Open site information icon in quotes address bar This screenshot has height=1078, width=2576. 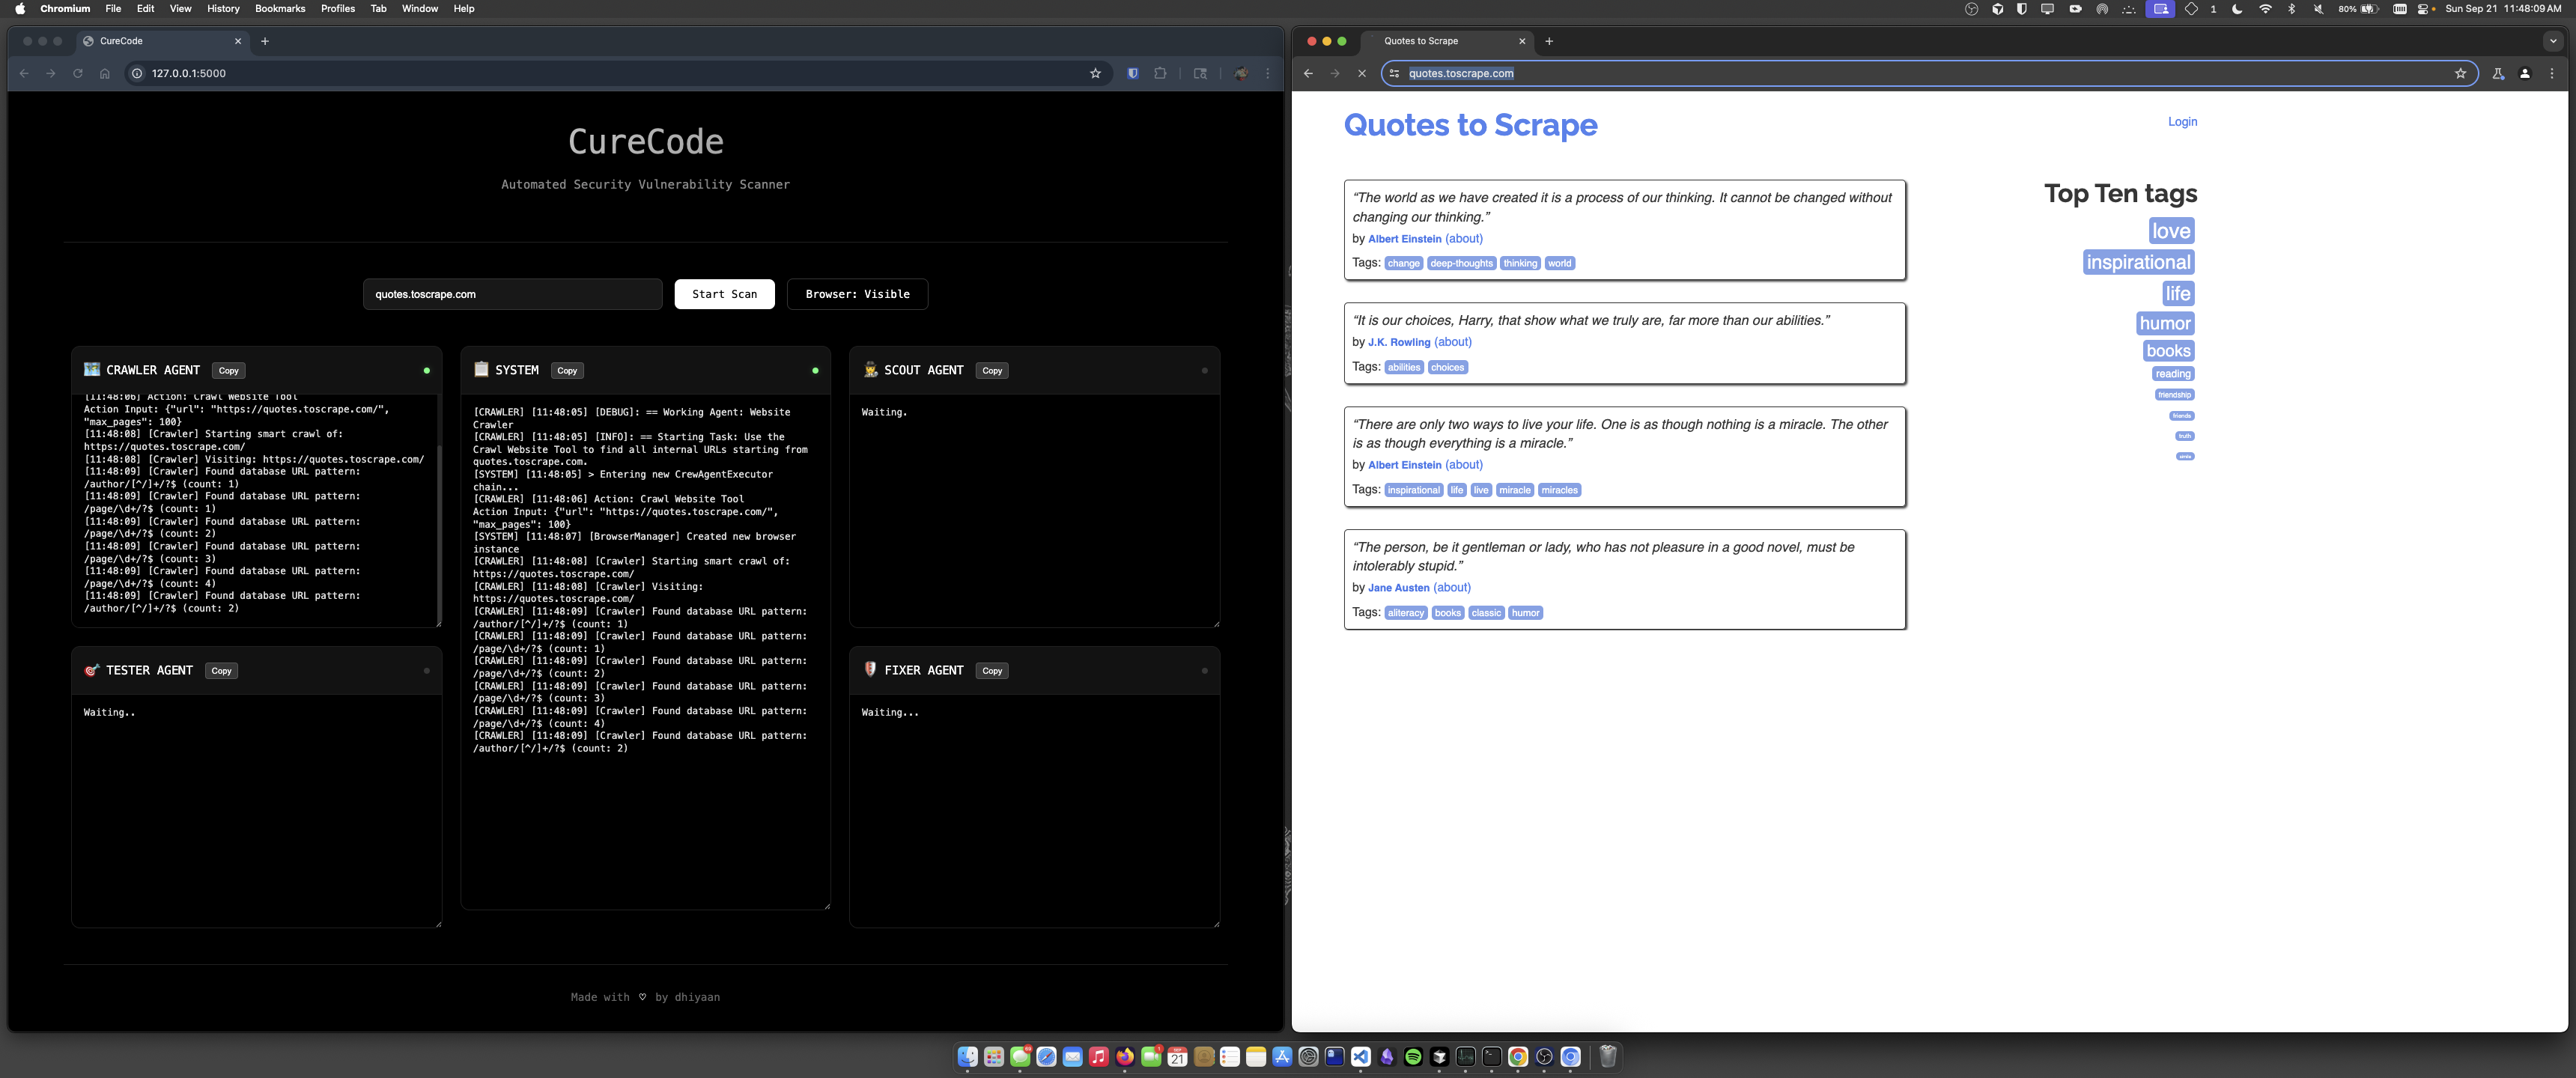click(1394, 73)
